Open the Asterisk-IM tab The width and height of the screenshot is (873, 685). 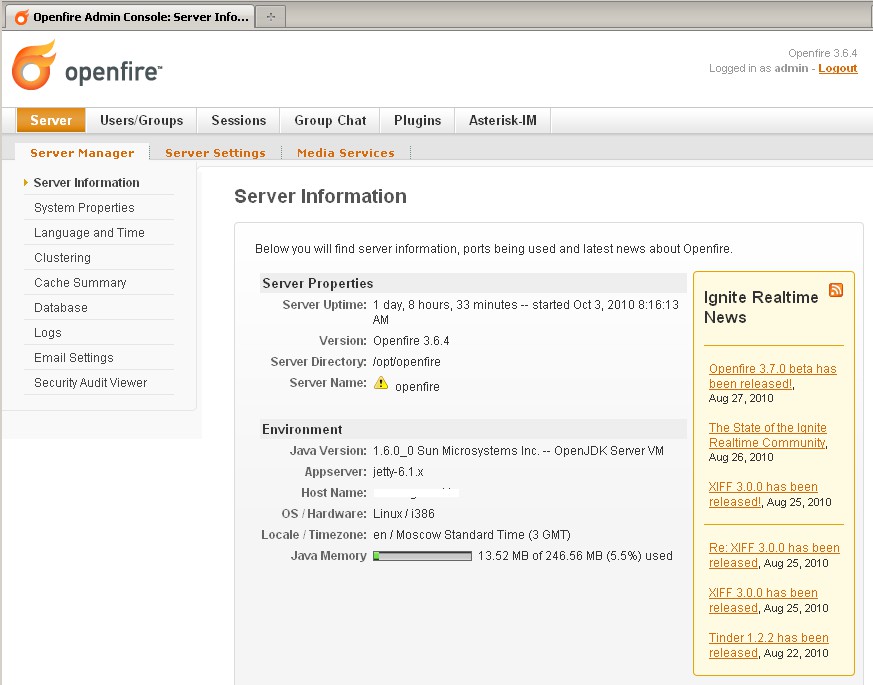(503, 120)
